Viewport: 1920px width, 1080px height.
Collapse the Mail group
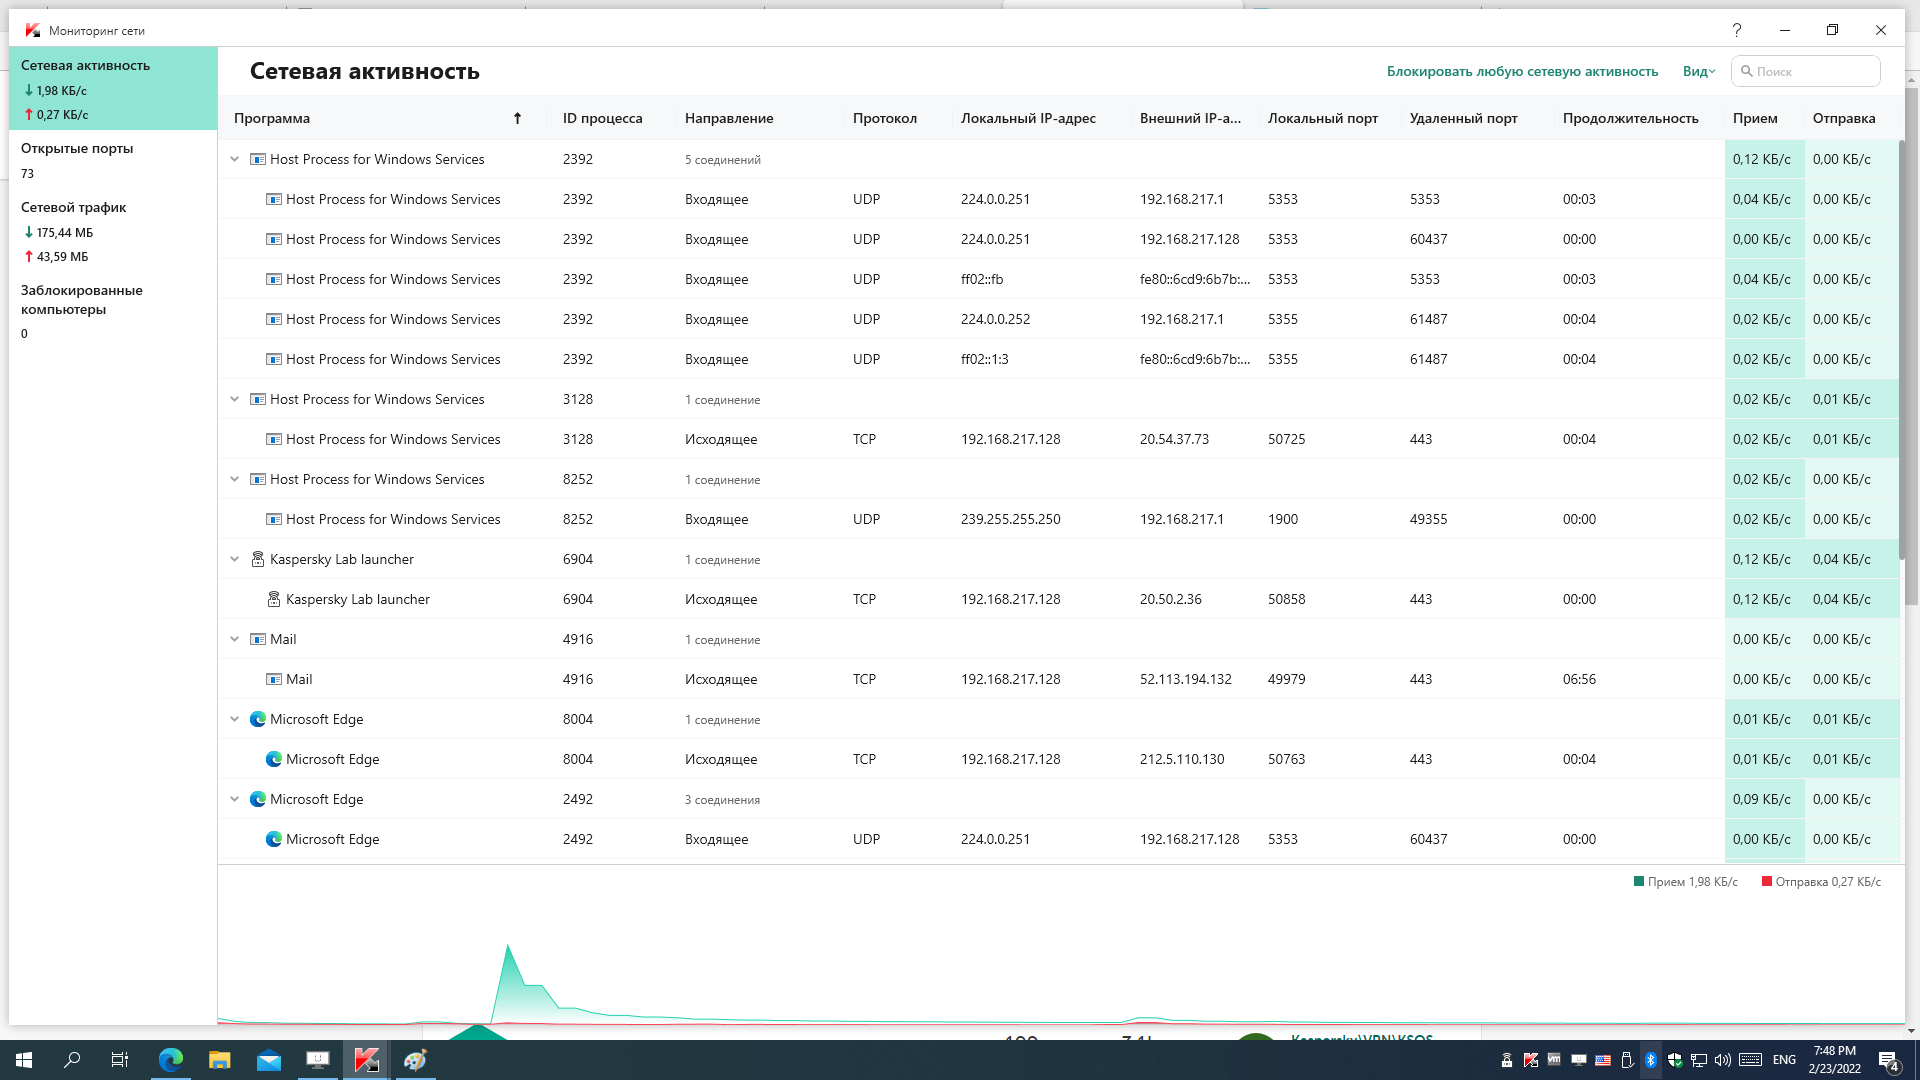pyautogui.click(x=235, y=639)
